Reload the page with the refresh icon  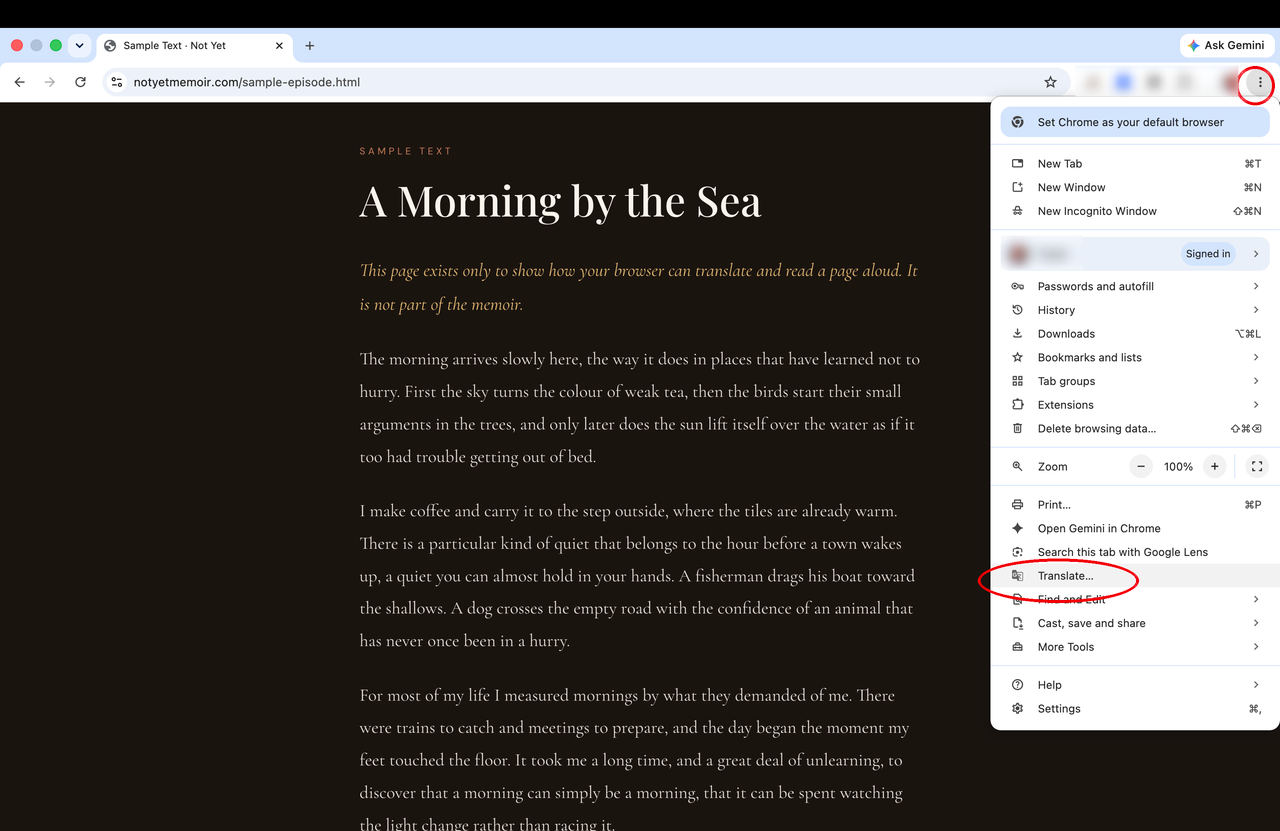[80, 82]
